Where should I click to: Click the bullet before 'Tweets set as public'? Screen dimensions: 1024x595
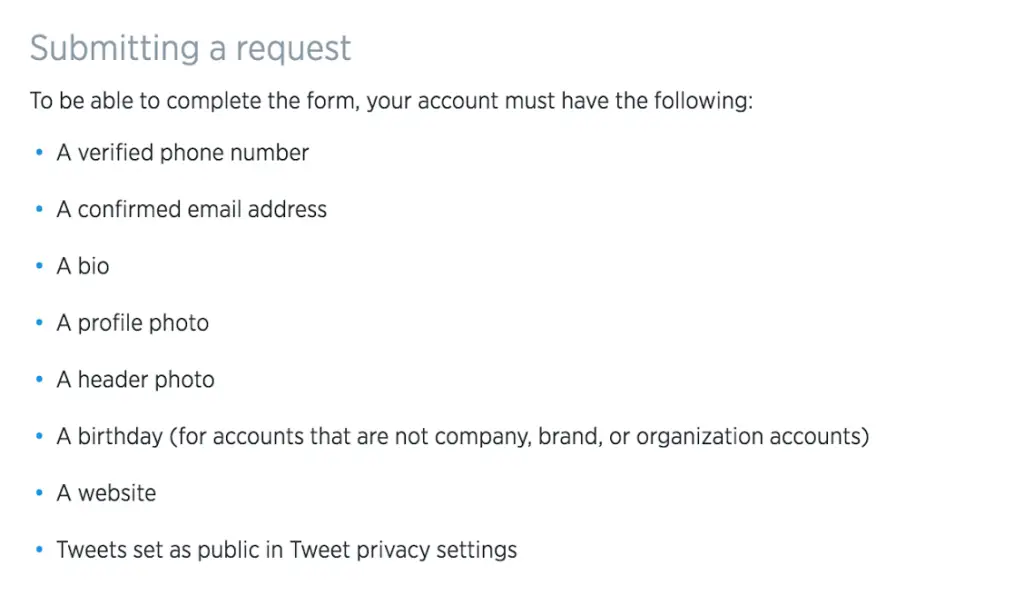39,550
